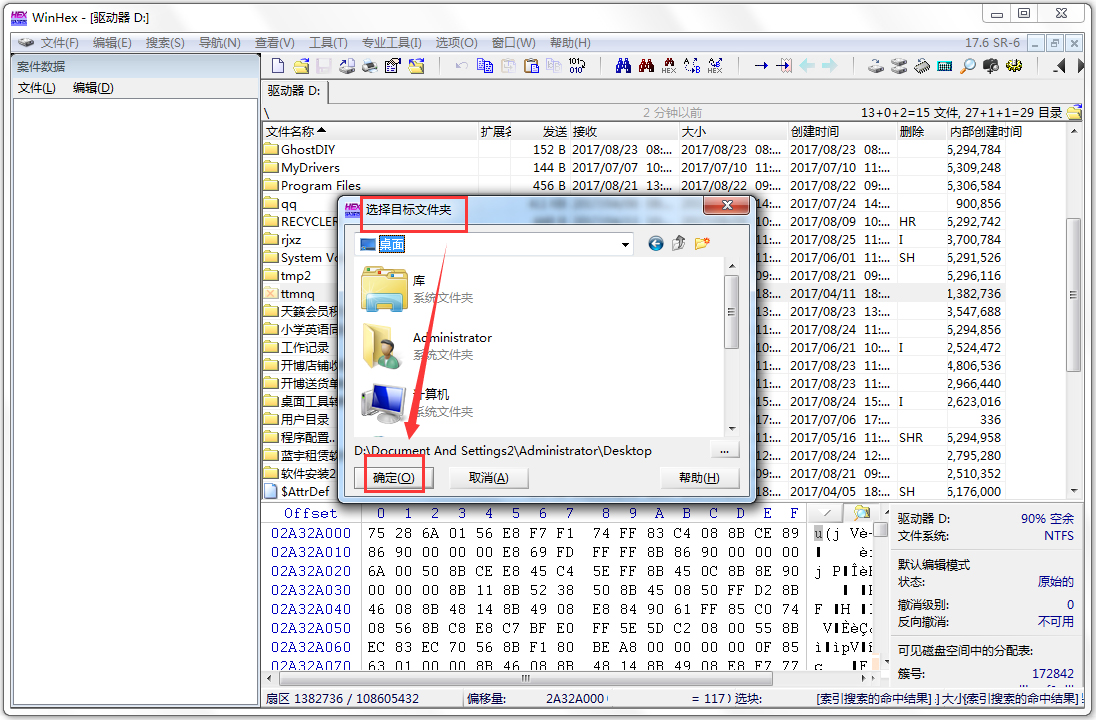Screen dimensions: 1096x720
Task: Click the Back navigation arrow in toolbar
Action: 807,66
